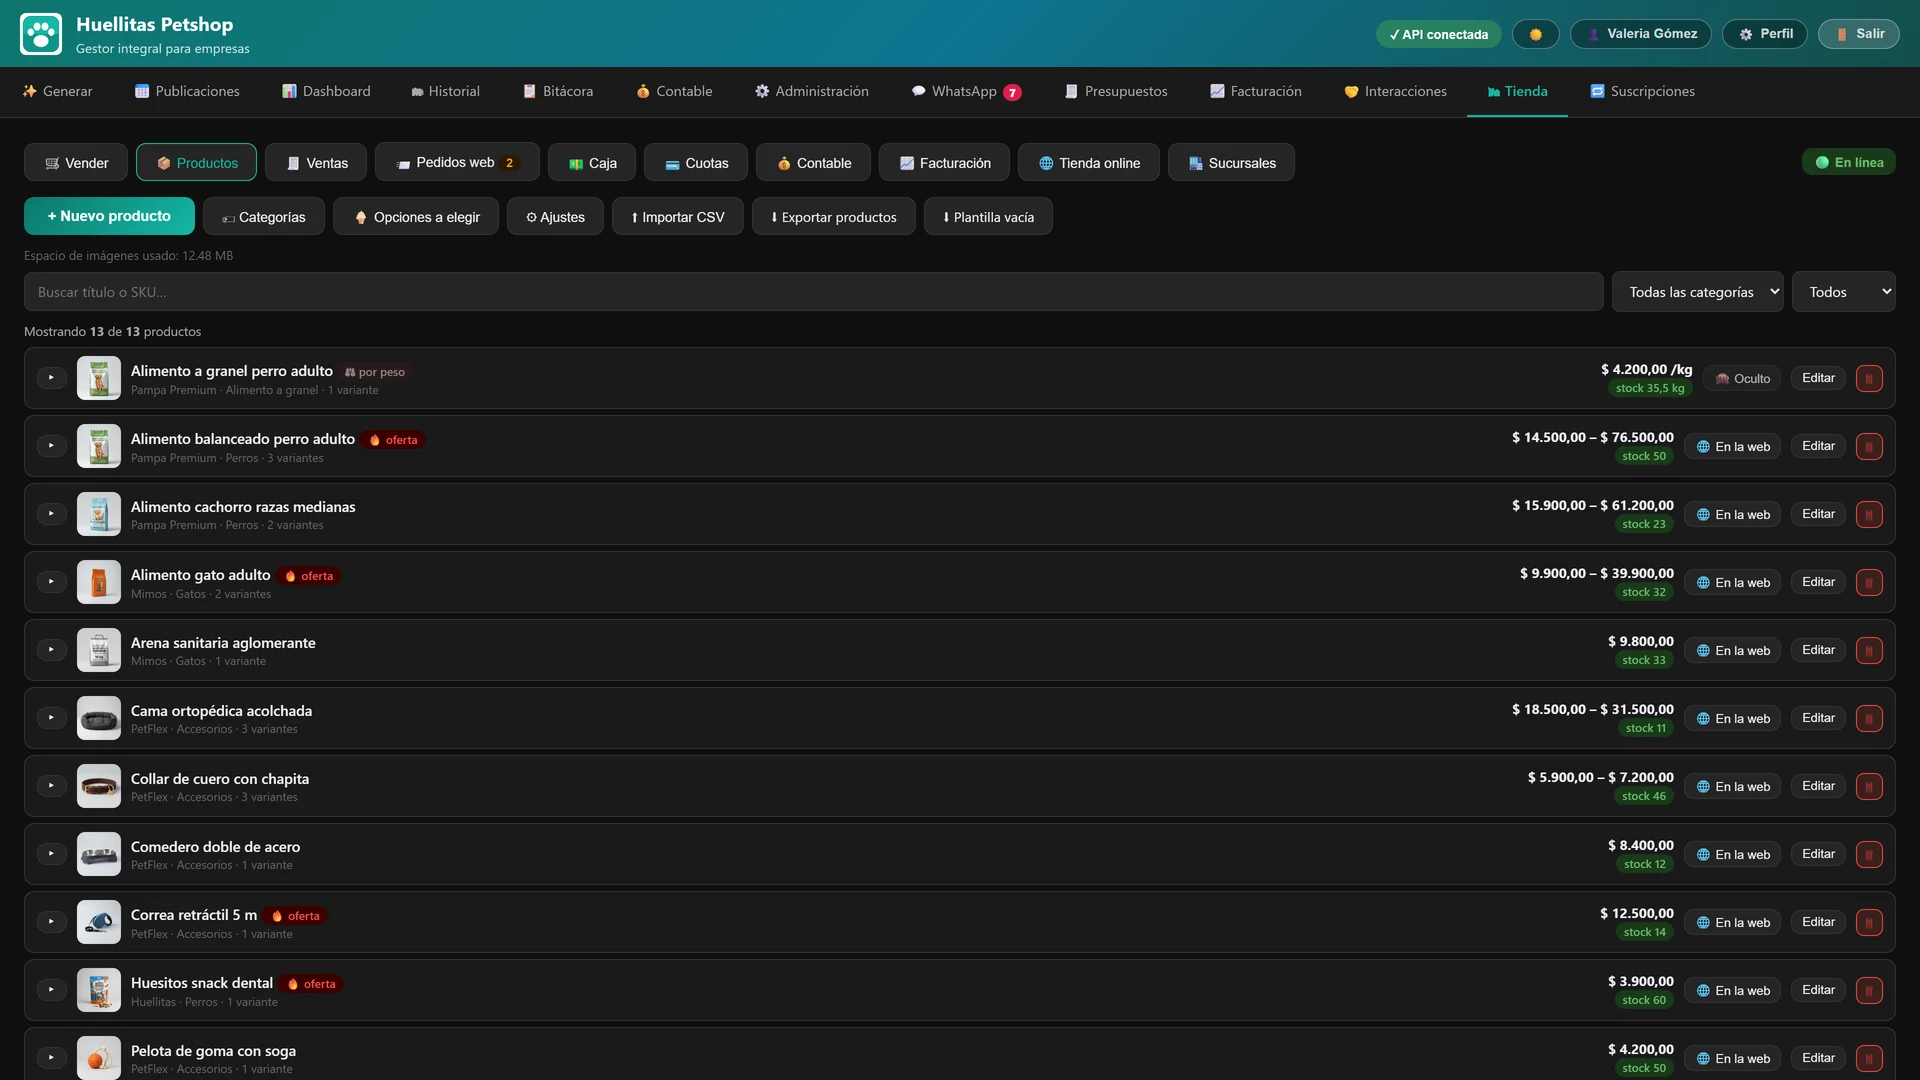The height and width of the screenshot is (1080, 1920).
Task: Toggle the sun theme icon button
Action: (1535, 34)
